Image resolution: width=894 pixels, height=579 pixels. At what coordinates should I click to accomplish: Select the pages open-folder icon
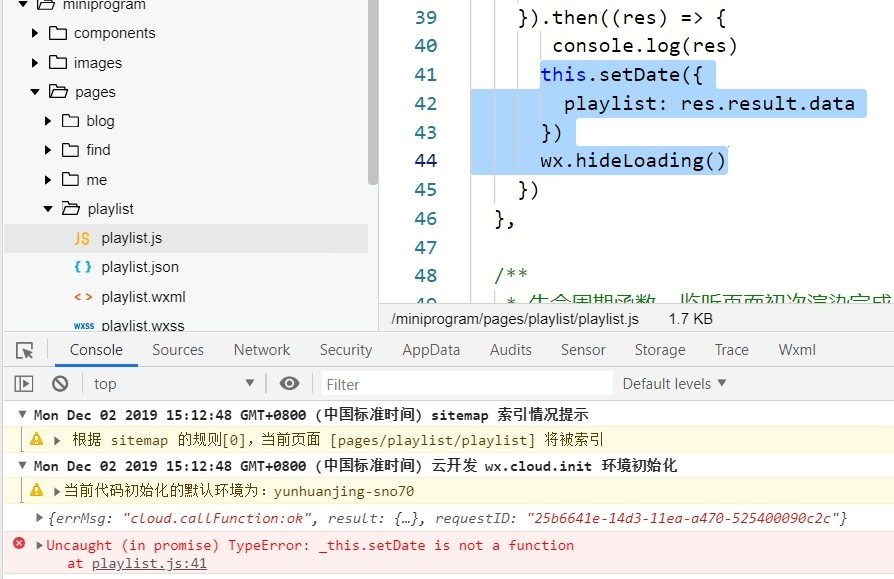pyautogui.click(x=58, y=91)
